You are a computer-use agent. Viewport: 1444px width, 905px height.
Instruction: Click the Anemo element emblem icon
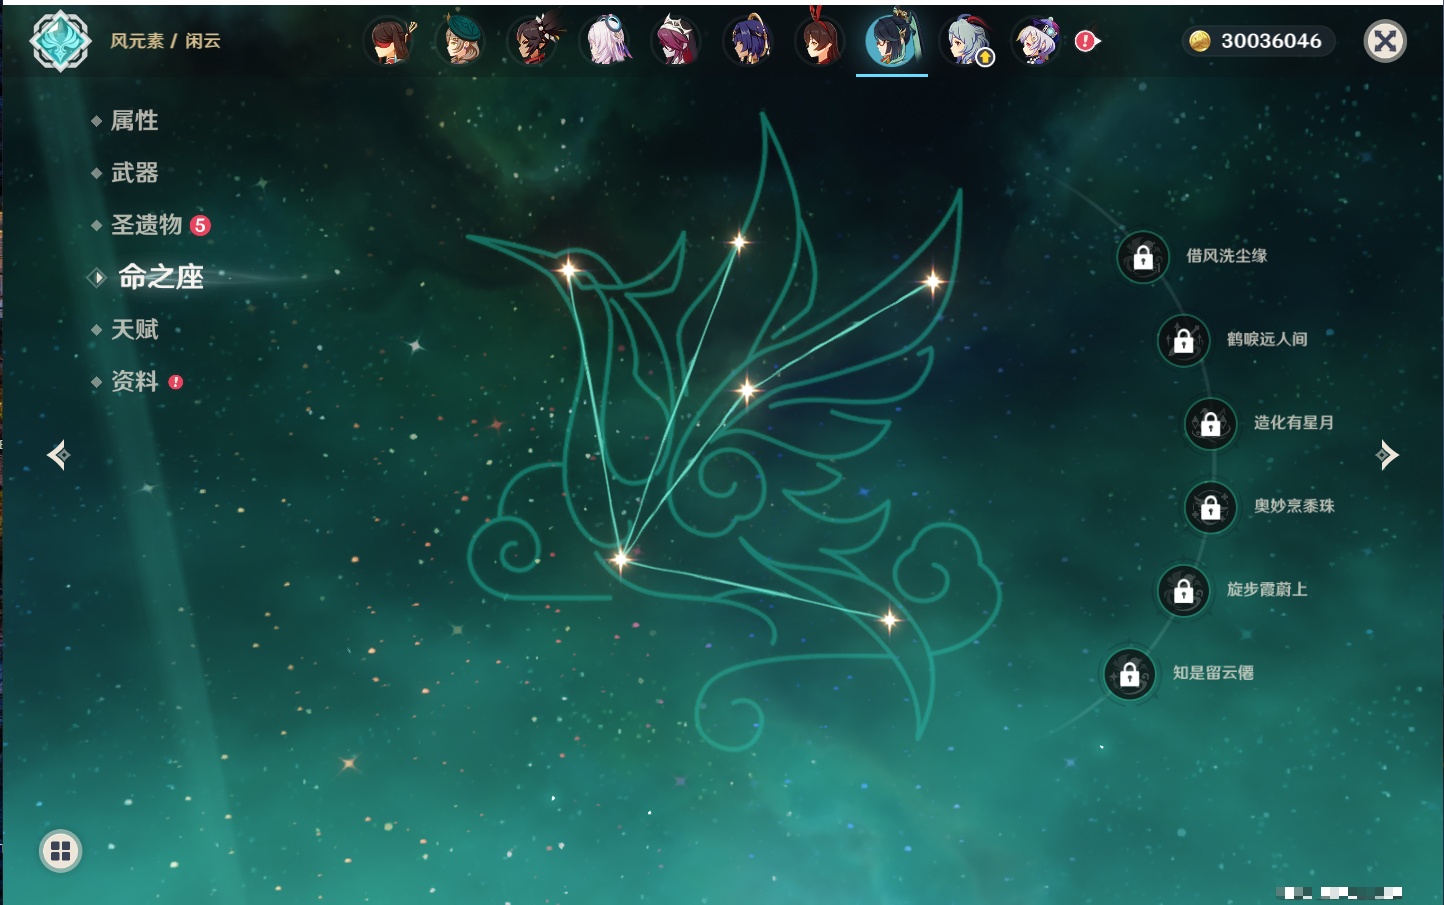click(60, 41)
